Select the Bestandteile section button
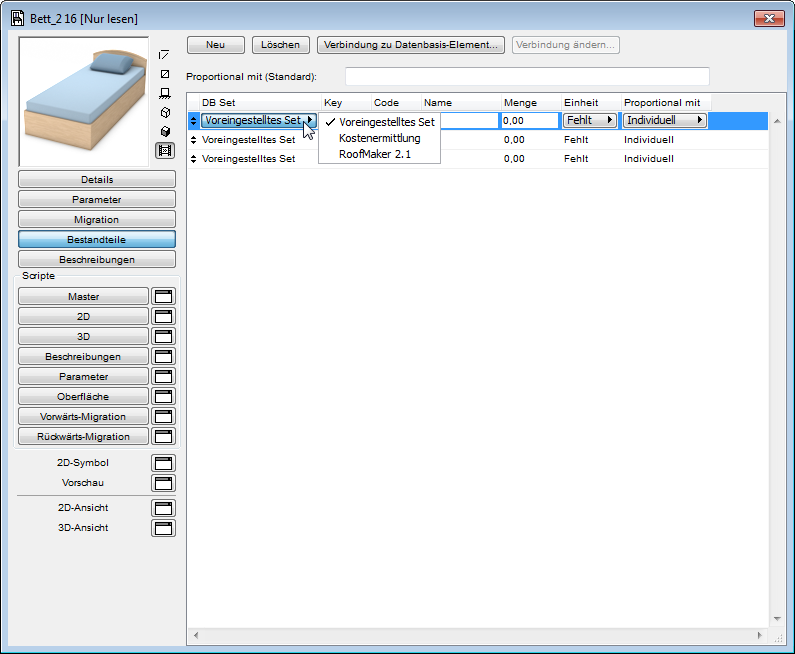Image resolution: width=795 pixels, height=654 pixels. (x=97, y=239)
